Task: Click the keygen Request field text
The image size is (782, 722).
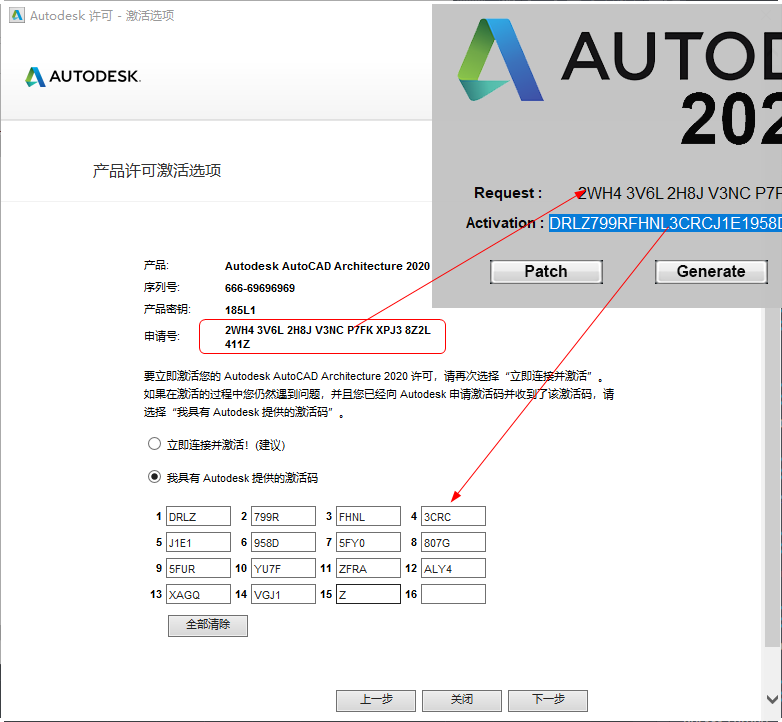Action: 680,193
